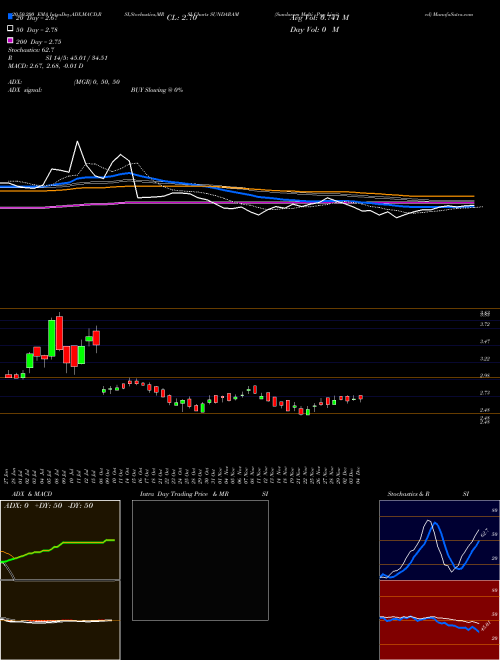Click the 'CL: 2.70' closing price
The height and width of the screenshot is (660, 500).
pos(181,18)
